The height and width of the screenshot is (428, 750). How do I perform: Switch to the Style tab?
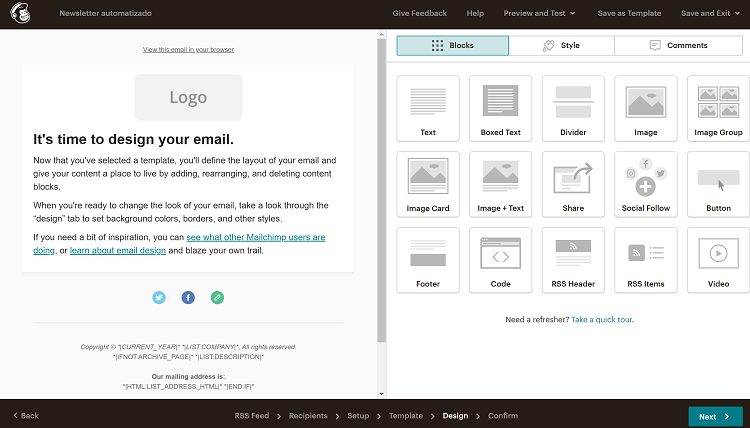(x=561, y=45)
